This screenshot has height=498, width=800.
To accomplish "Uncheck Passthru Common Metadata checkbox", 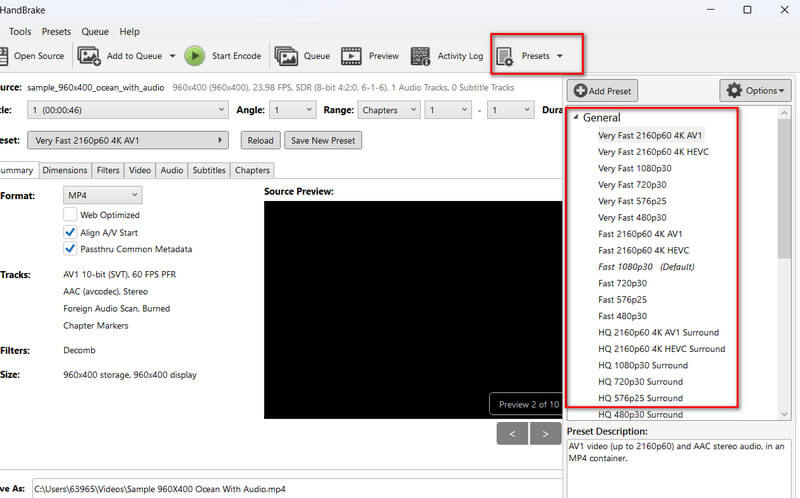I will (70, 249).
